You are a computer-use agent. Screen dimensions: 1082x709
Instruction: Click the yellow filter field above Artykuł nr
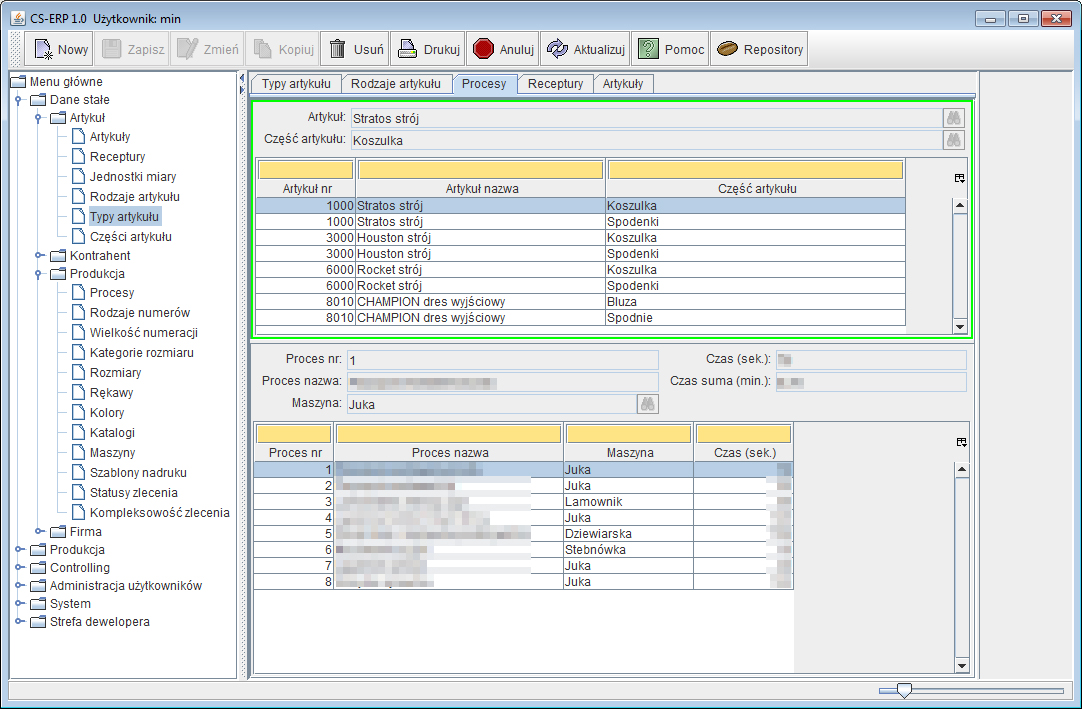coord(306,170)
